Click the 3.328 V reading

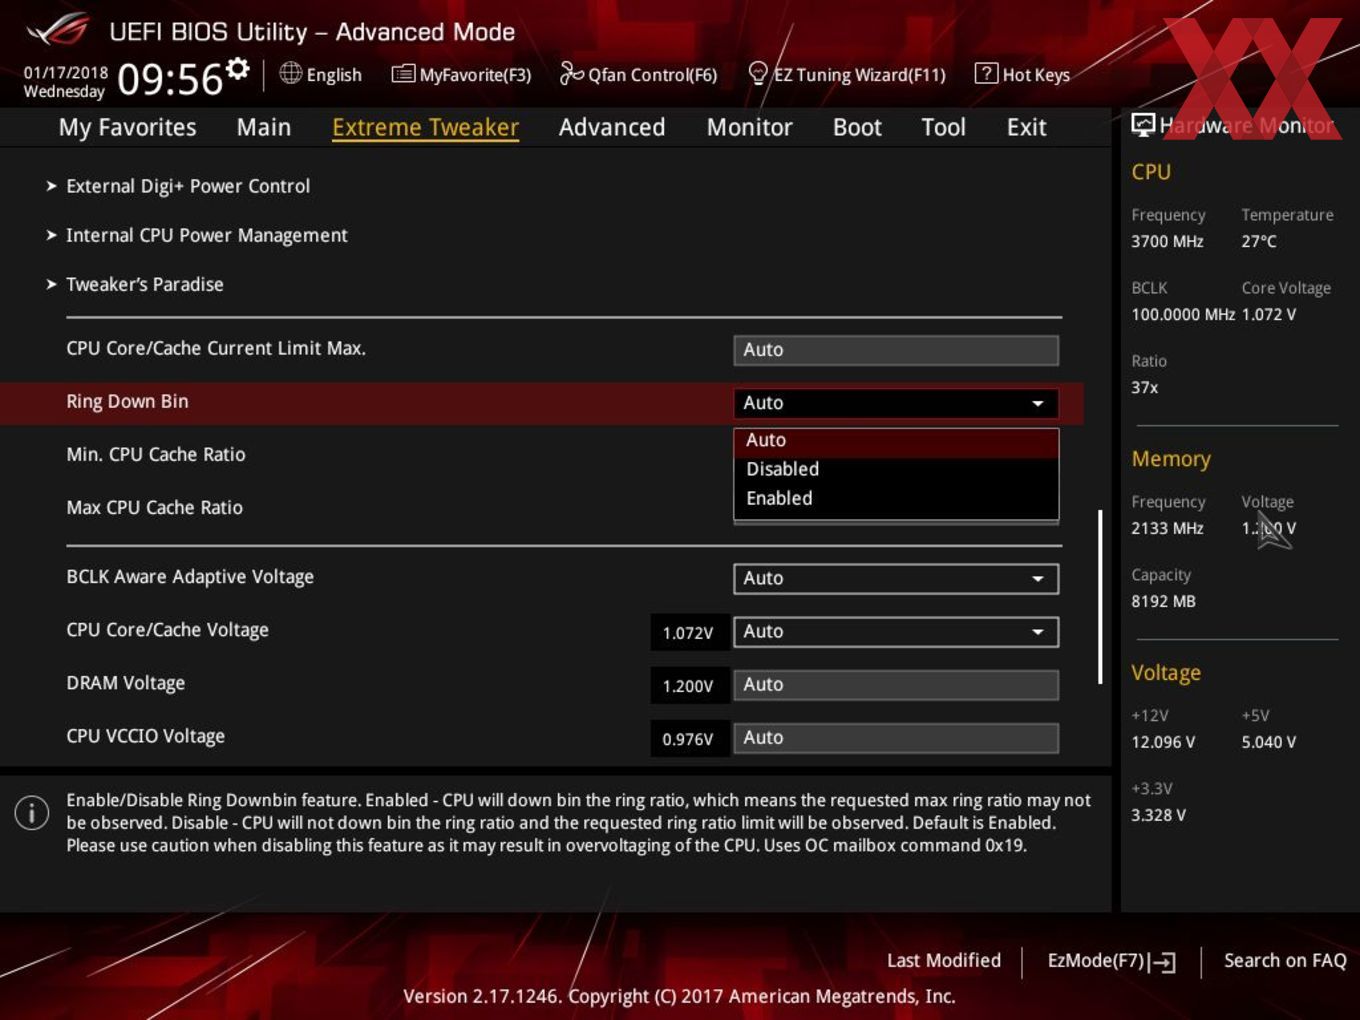coord(1158,815)
